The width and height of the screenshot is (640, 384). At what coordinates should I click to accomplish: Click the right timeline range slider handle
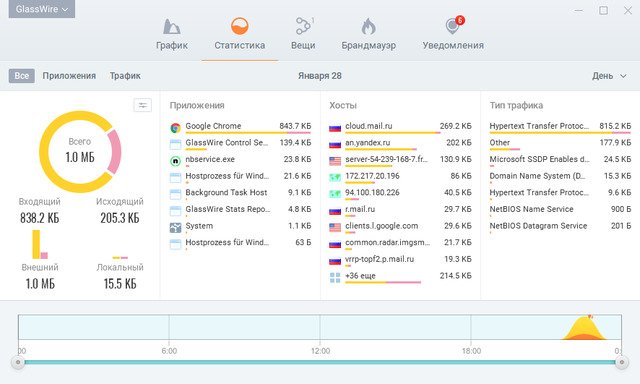pos(622,362)
